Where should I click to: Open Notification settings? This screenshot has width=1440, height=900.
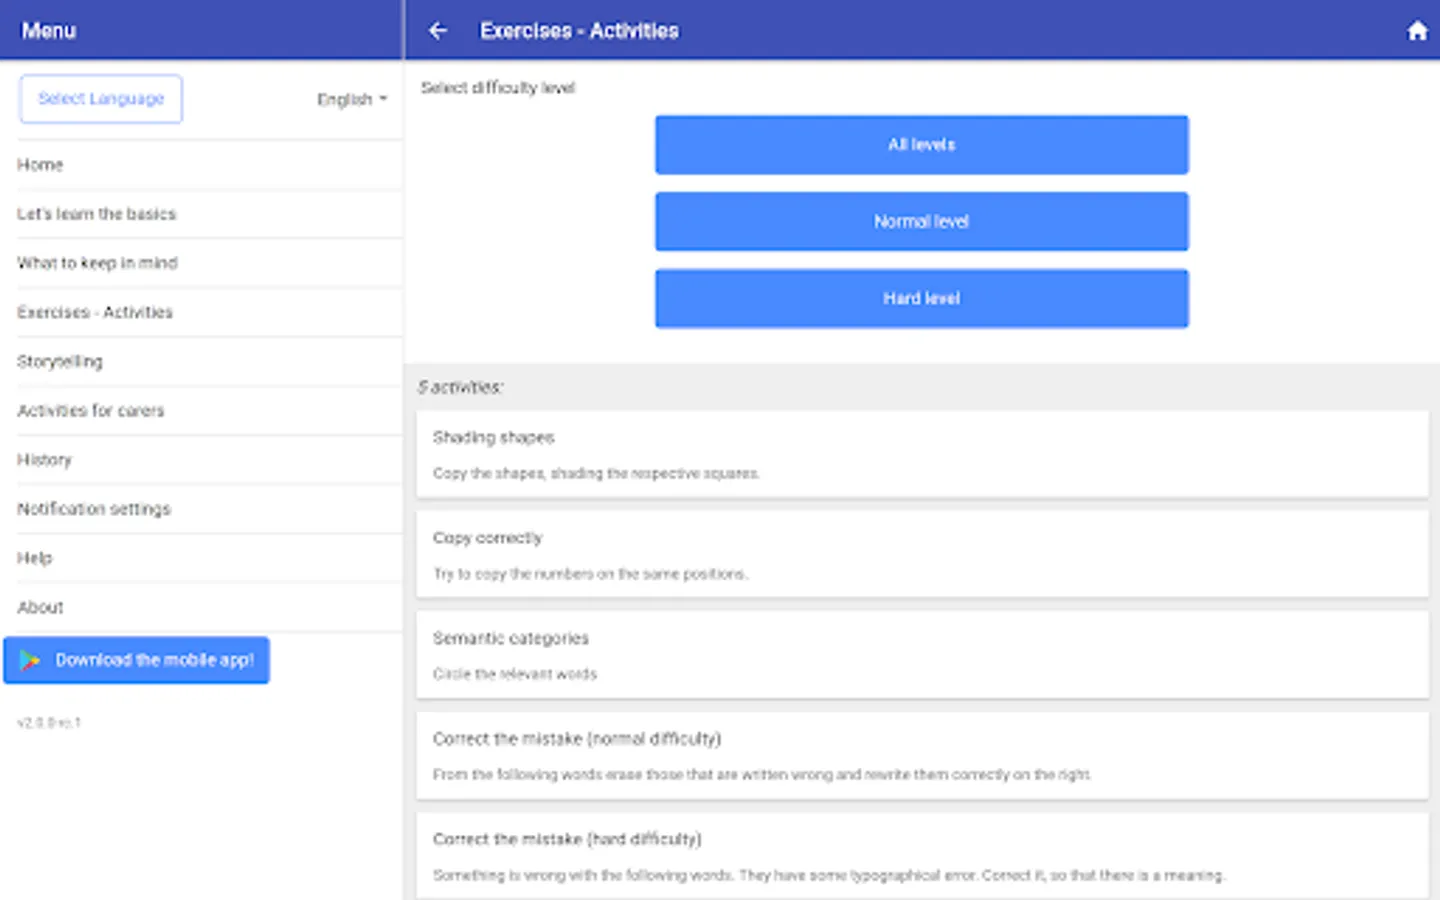94,509
